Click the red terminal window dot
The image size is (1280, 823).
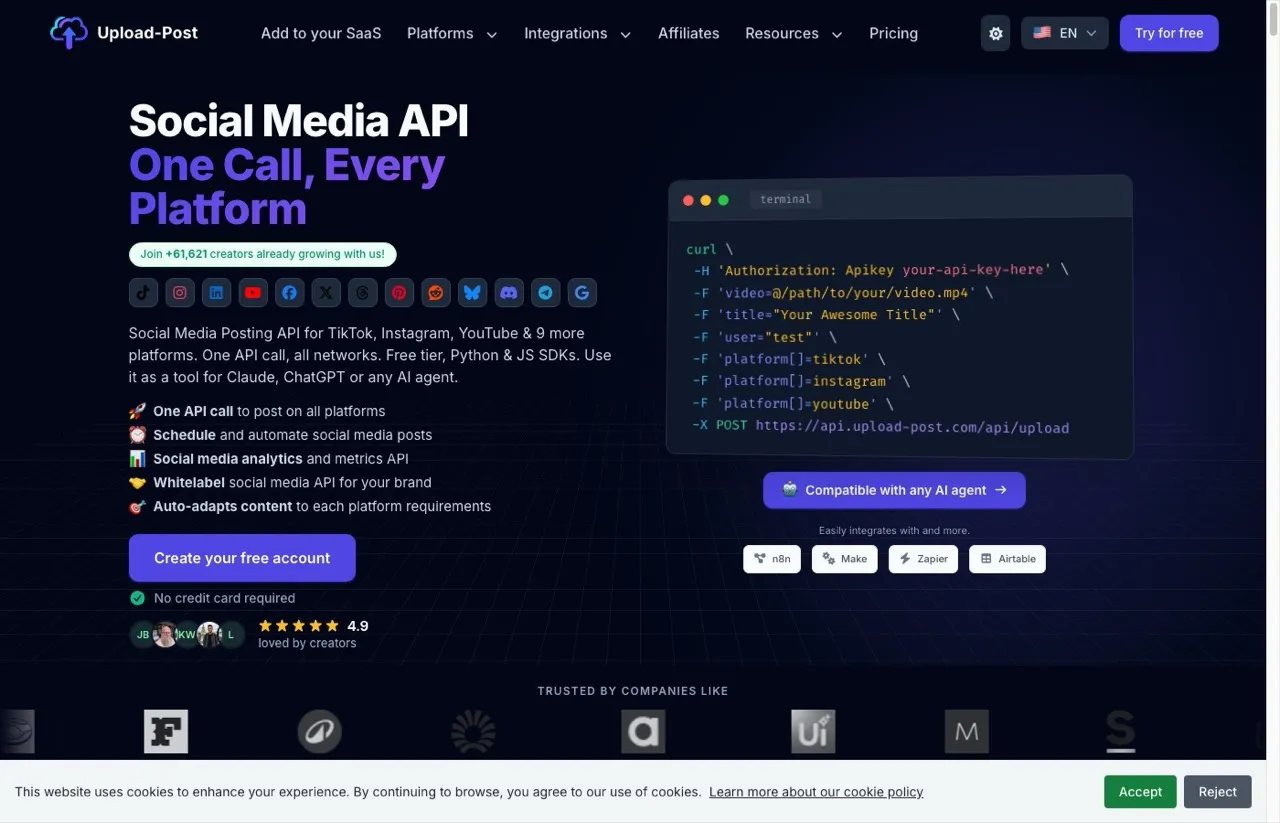click(688, 200)
